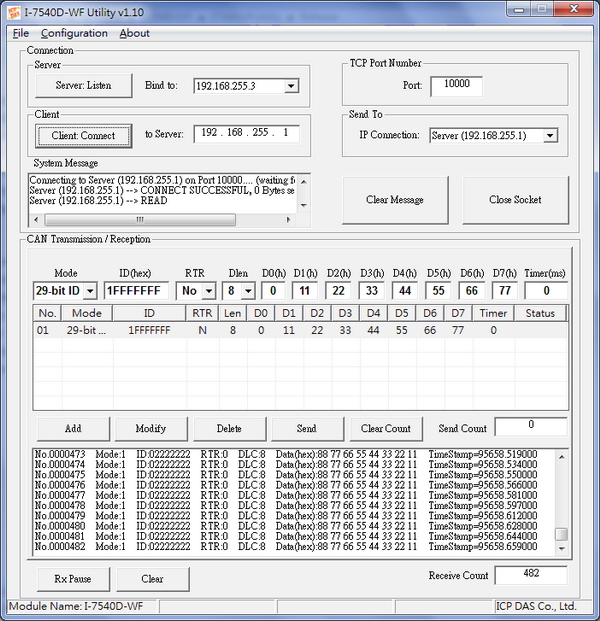600x621 pixels.
Task: Click the Modify button
Action: click(x=151, y=429)
